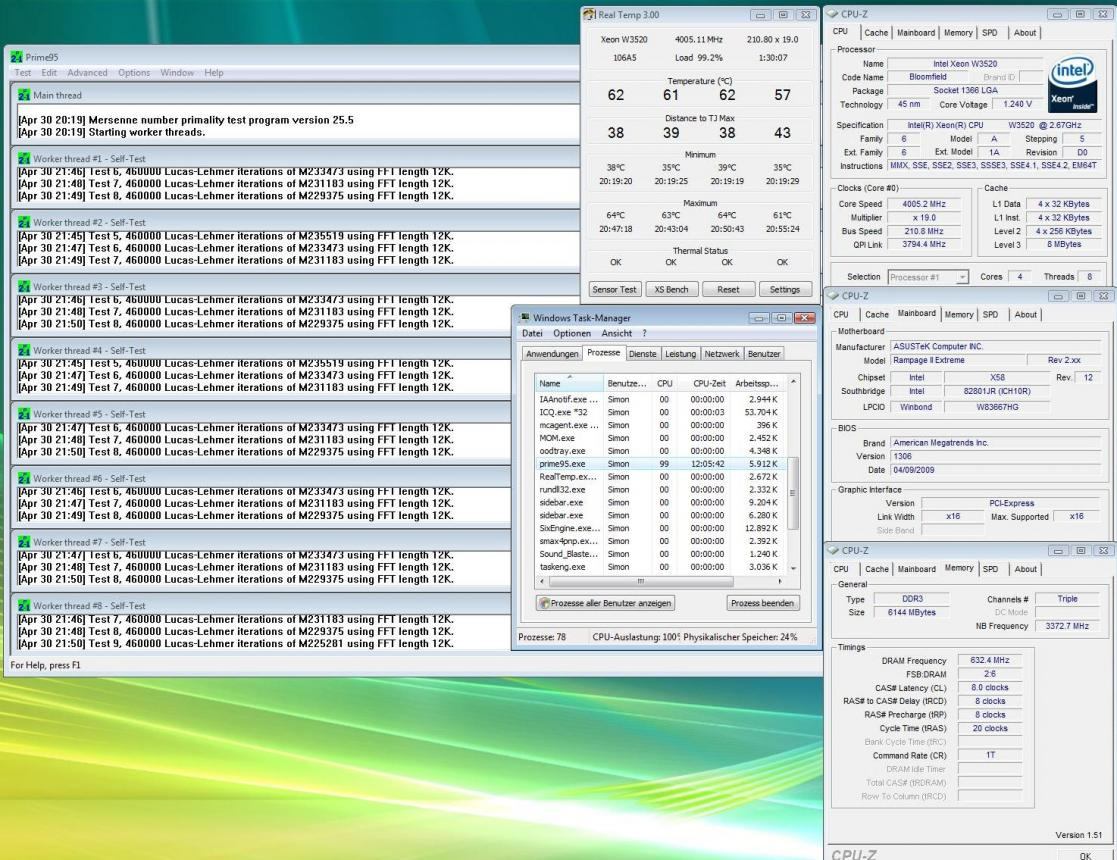The image size is (1117, 860).
Task: Switch to Dienste tab in Task-Manager
Action: (x=643, y=353)
